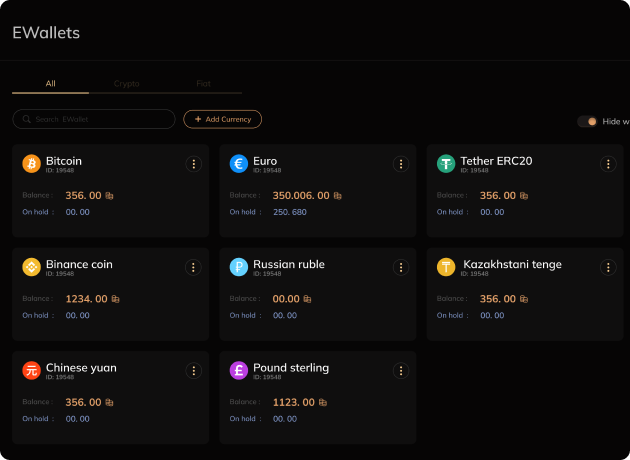Viewport: 630px width, 460px height.
Task: Click the Tether ERC20 coin icon
Action: 446,163
